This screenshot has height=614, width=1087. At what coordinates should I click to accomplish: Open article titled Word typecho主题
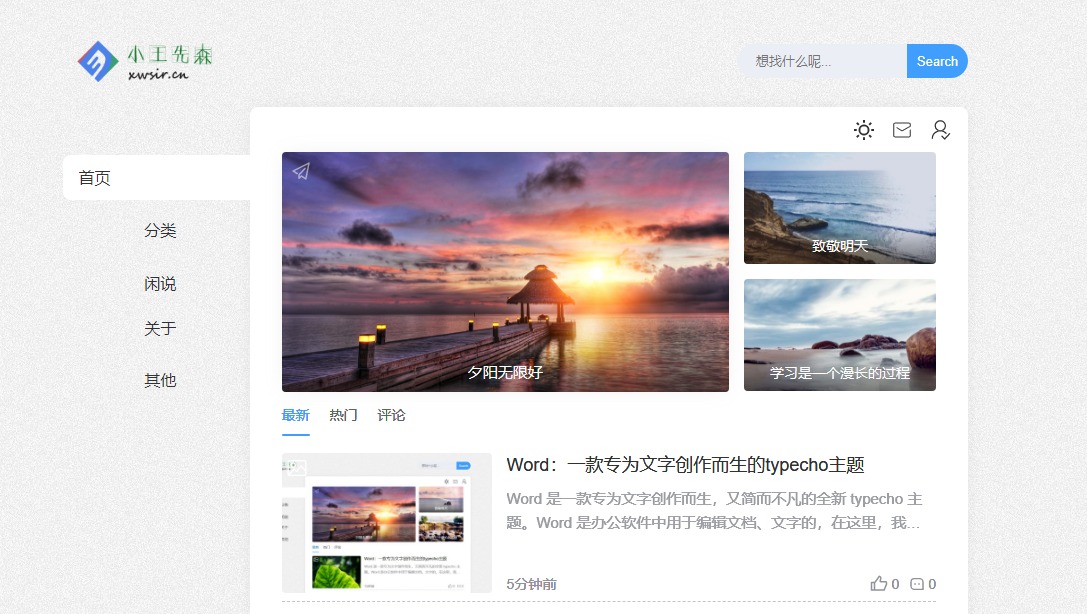pyautogui.click(x=685, y=465)
